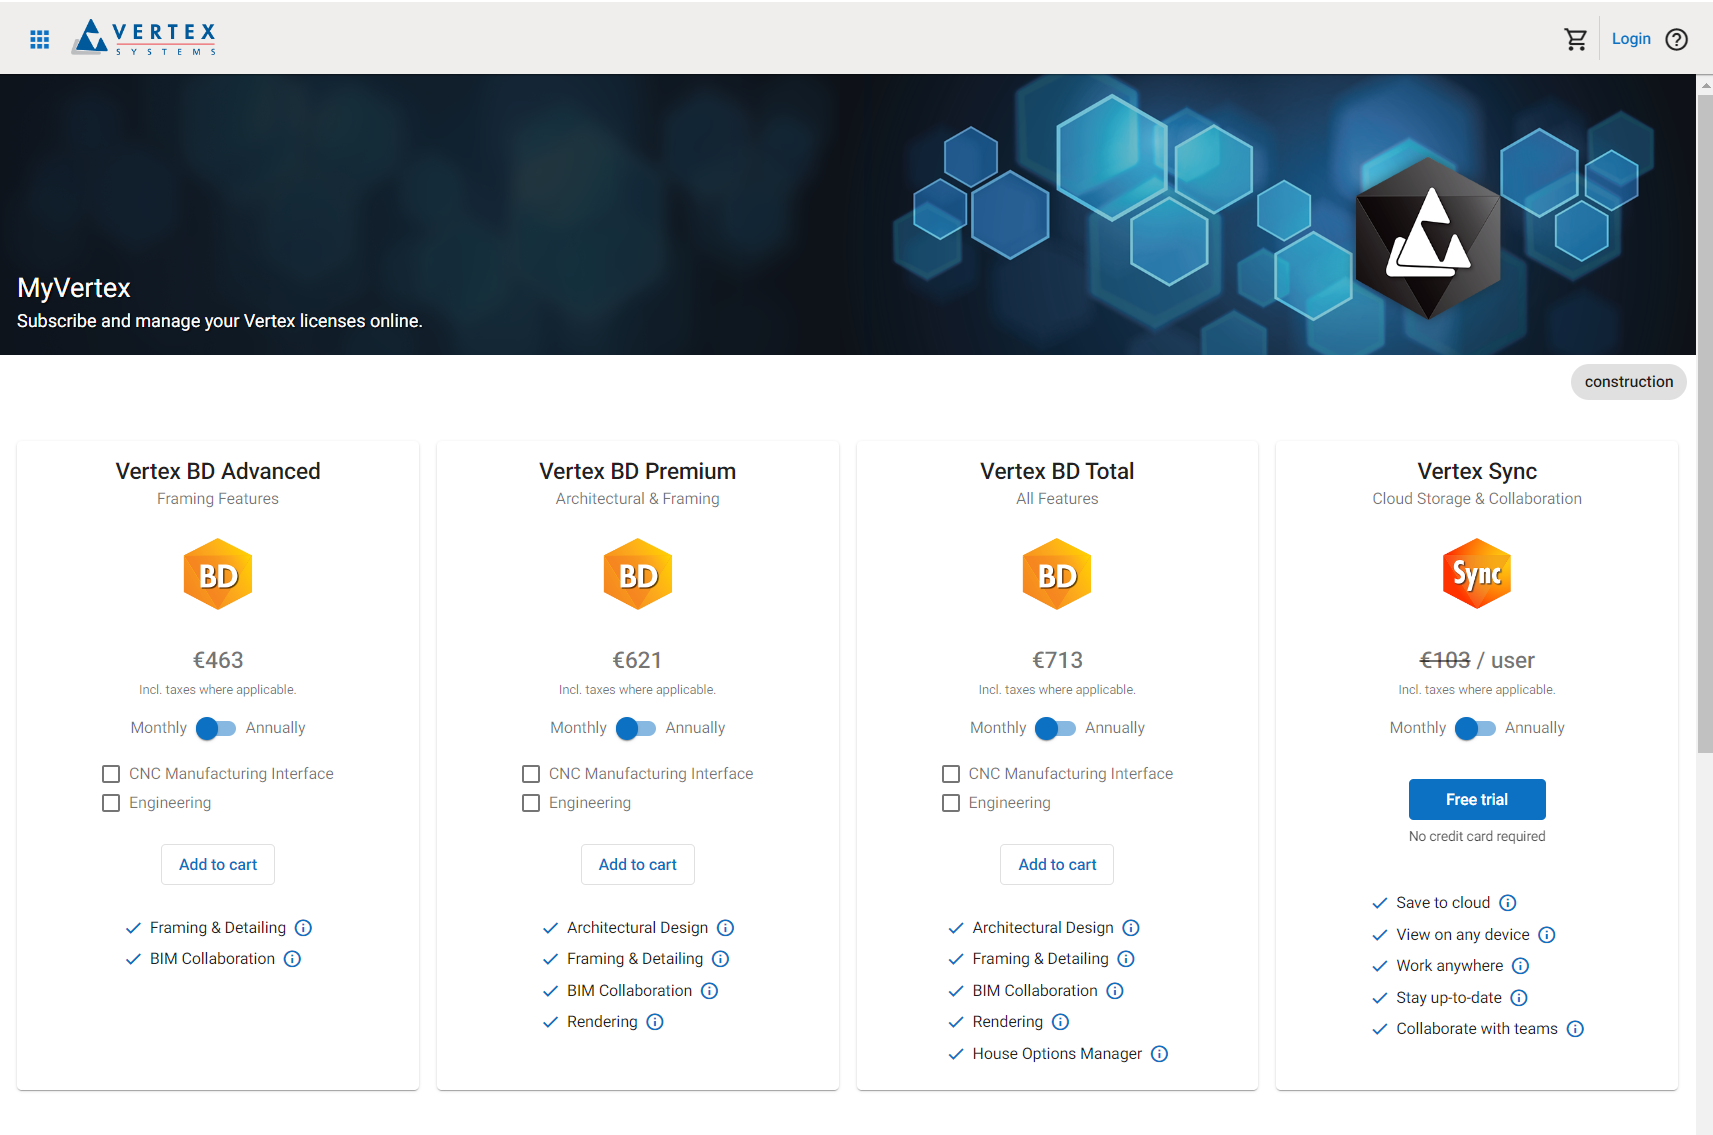Image resolution: width=1713 pixels, height=1135 pixels.
Task: Click the MyVertex banner heading
Action: (74, 288)
